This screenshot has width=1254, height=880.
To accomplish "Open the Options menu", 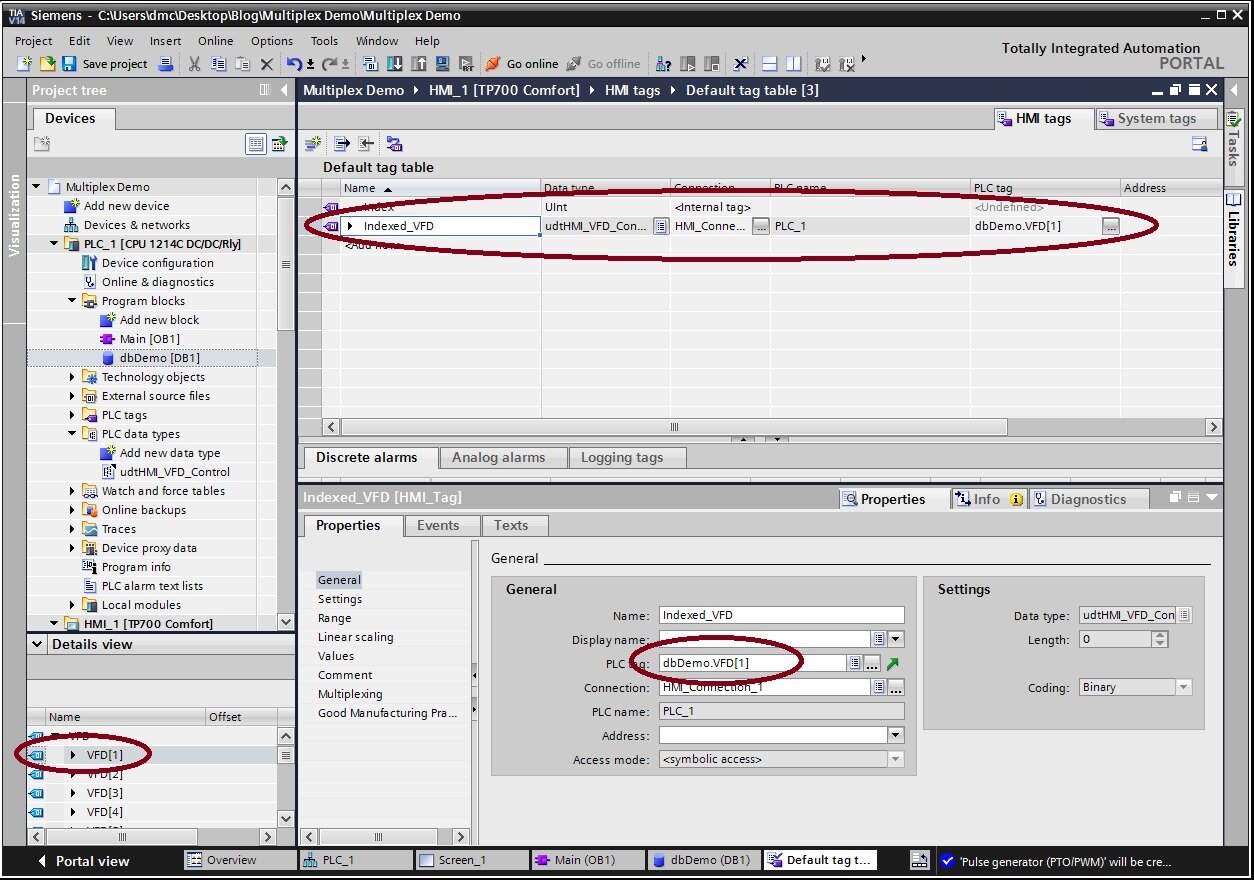I will pos(272,41).
